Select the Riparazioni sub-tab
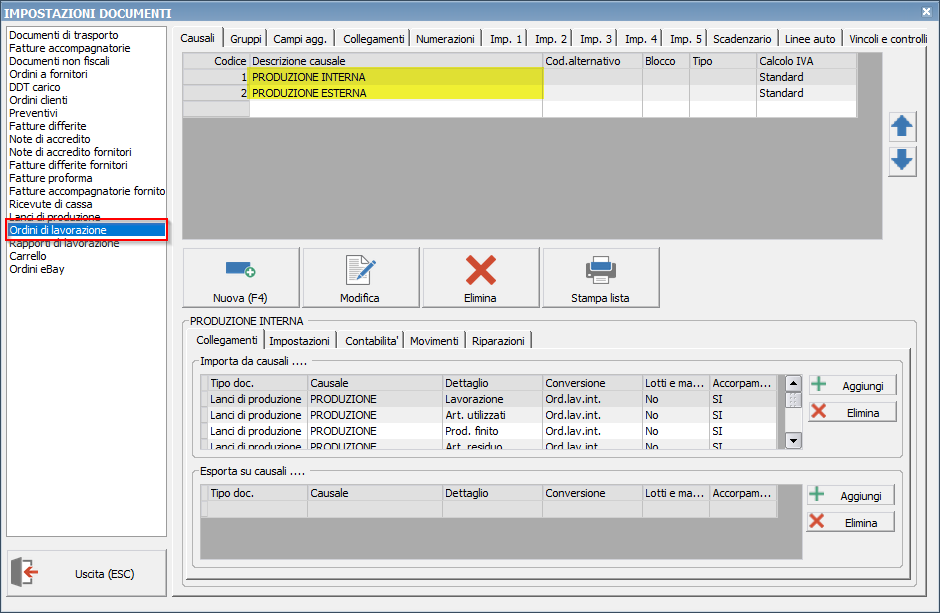Screen dimensions: 940x613 498,341
